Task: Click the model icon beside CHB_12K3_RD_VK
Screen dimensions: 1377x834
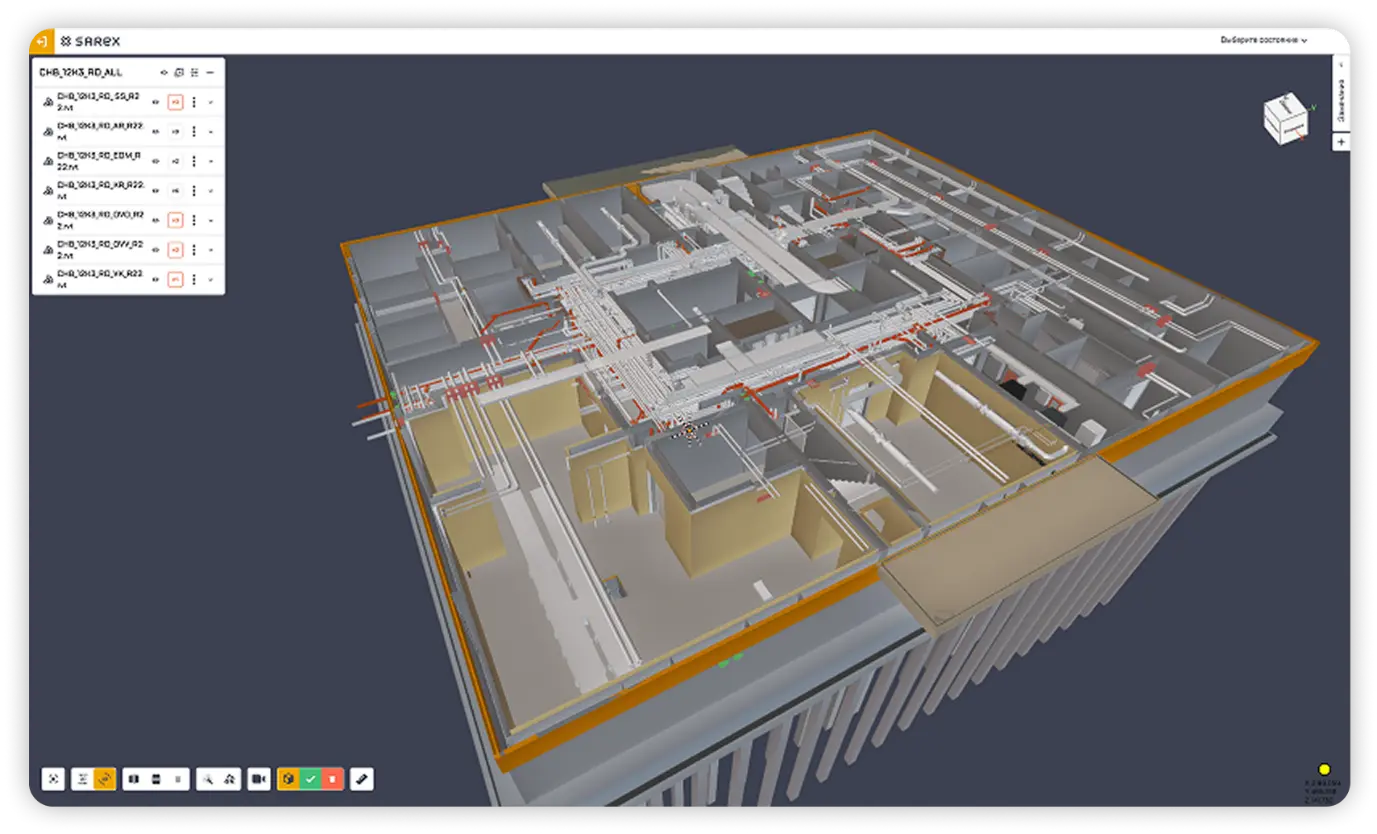Action: tap(47, 279)
